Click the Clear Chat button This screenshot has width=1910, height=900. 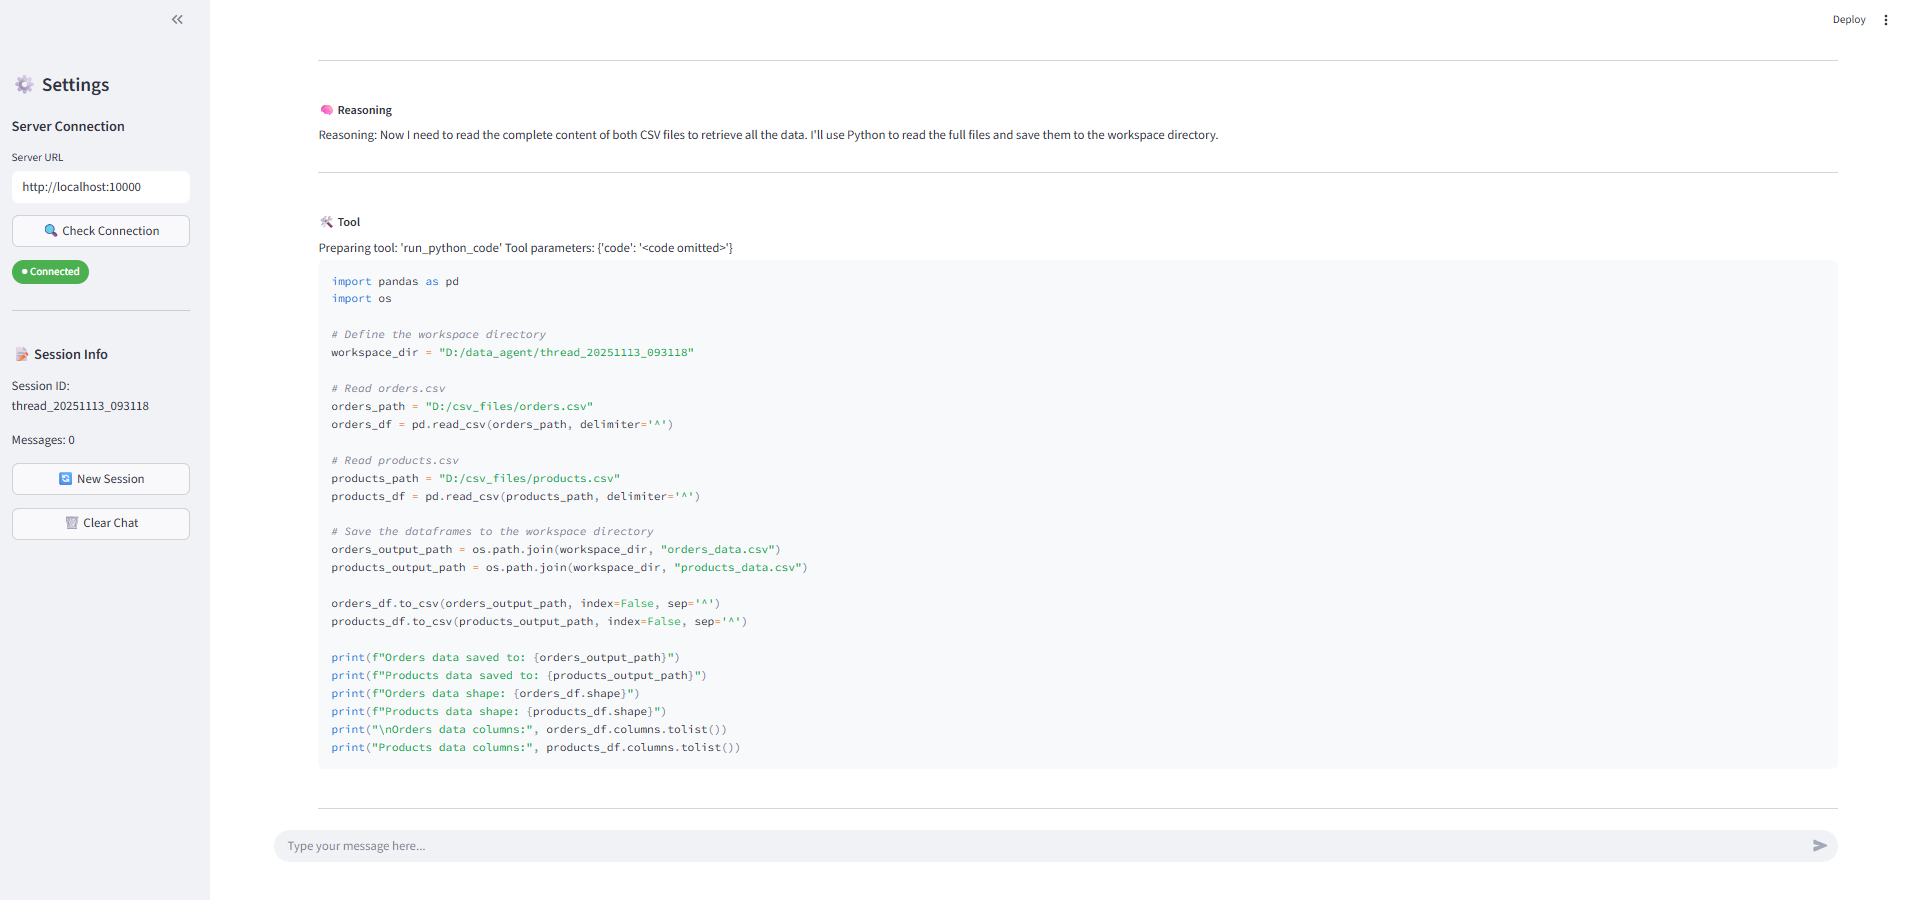point(101,524)
